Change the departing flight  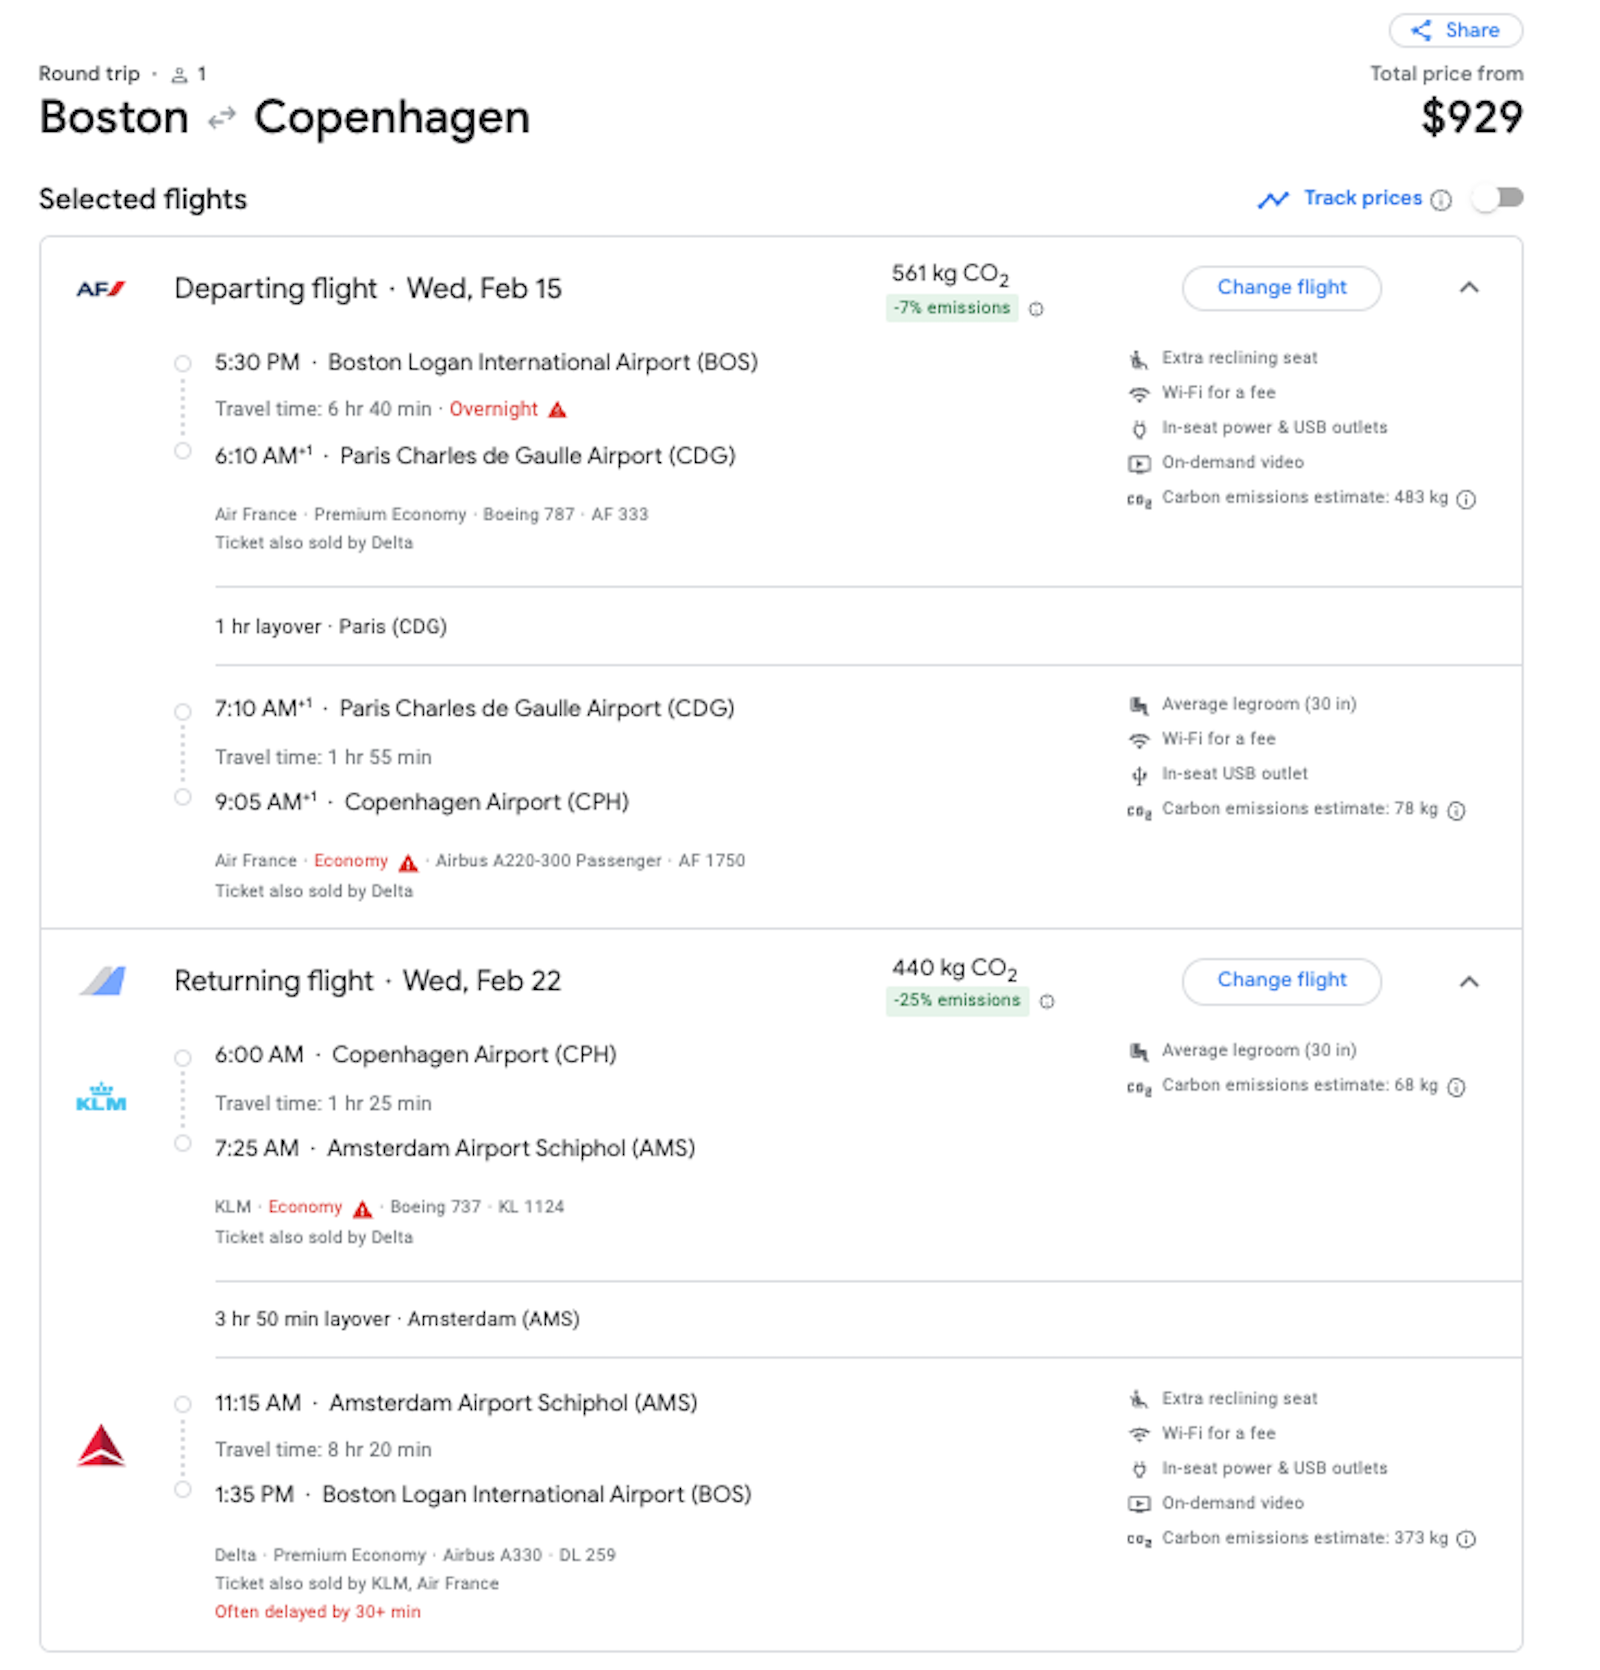point(1281,287)
